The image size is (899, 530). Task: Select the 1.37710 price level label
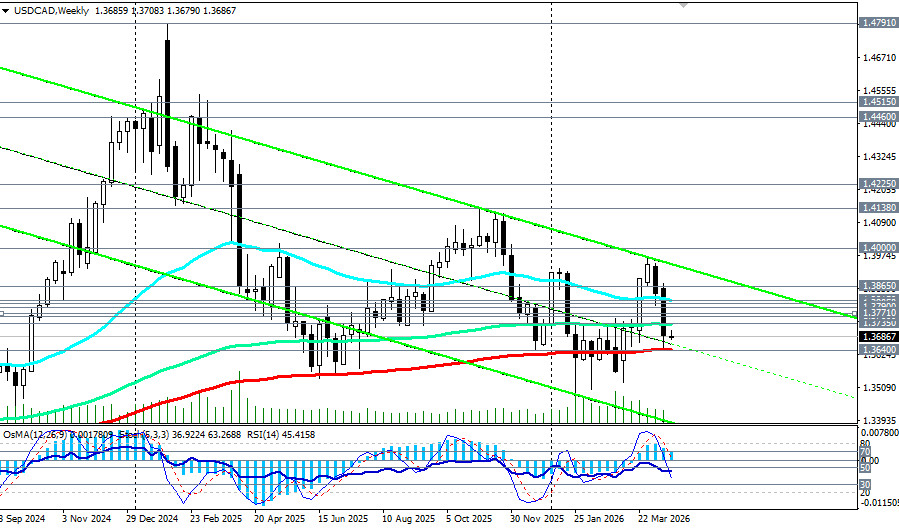coord(878,313)
